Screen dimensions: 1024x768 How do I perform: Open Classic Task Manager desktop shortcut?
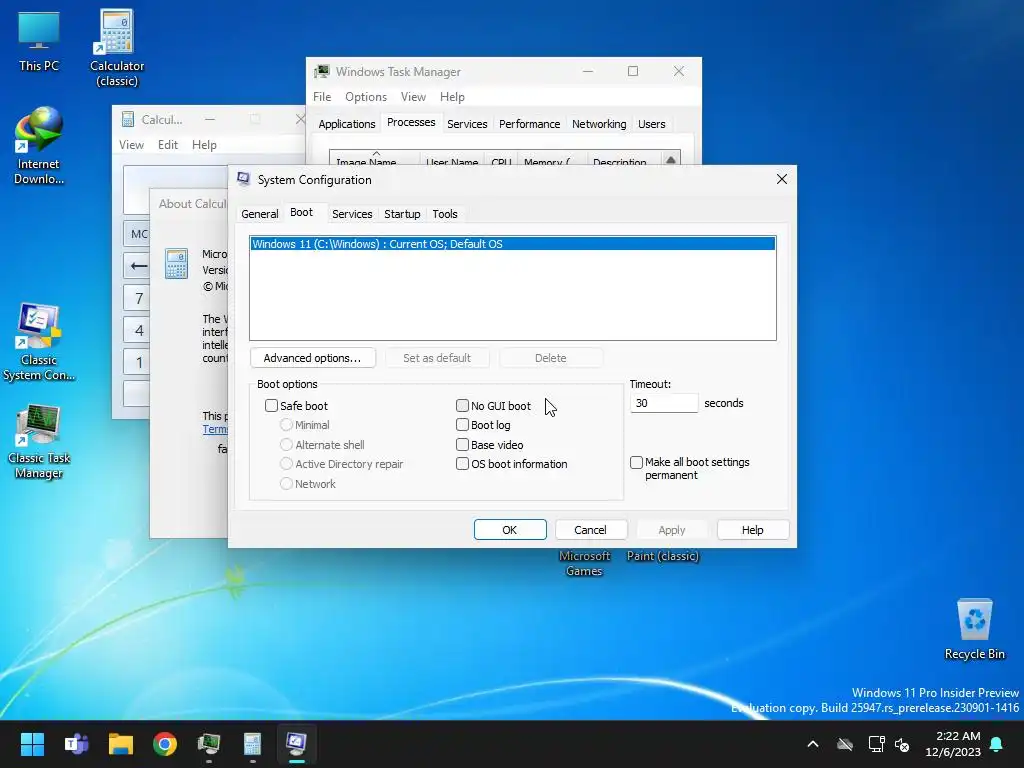(x=39, y=441)
